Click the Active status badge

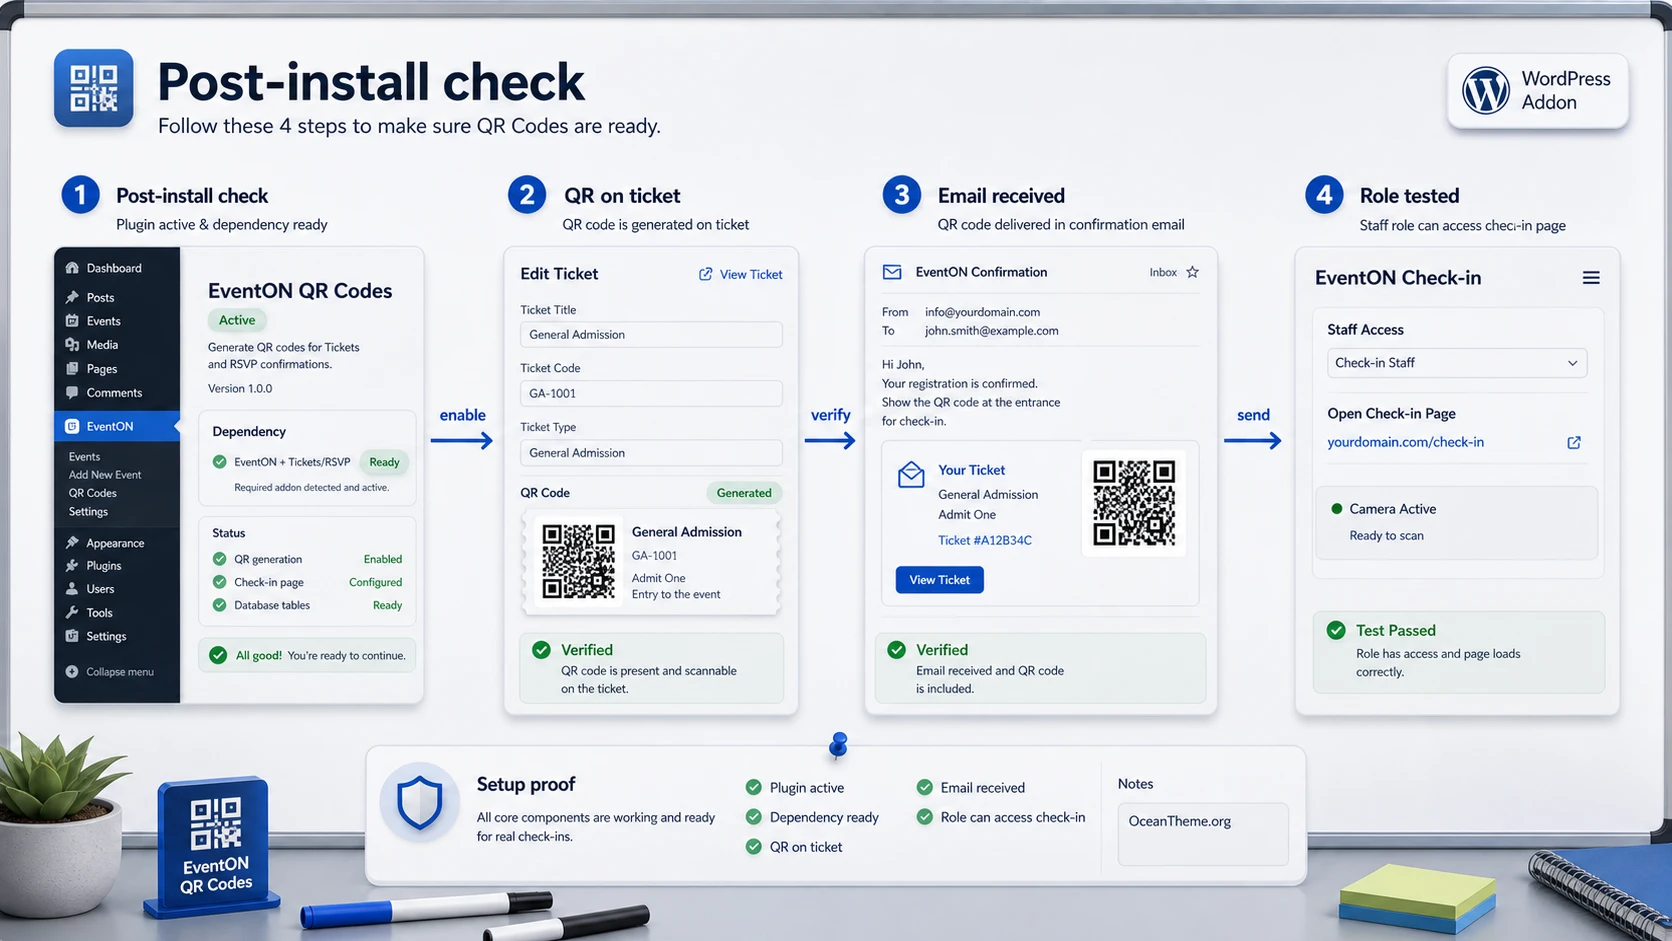[237, 320]
